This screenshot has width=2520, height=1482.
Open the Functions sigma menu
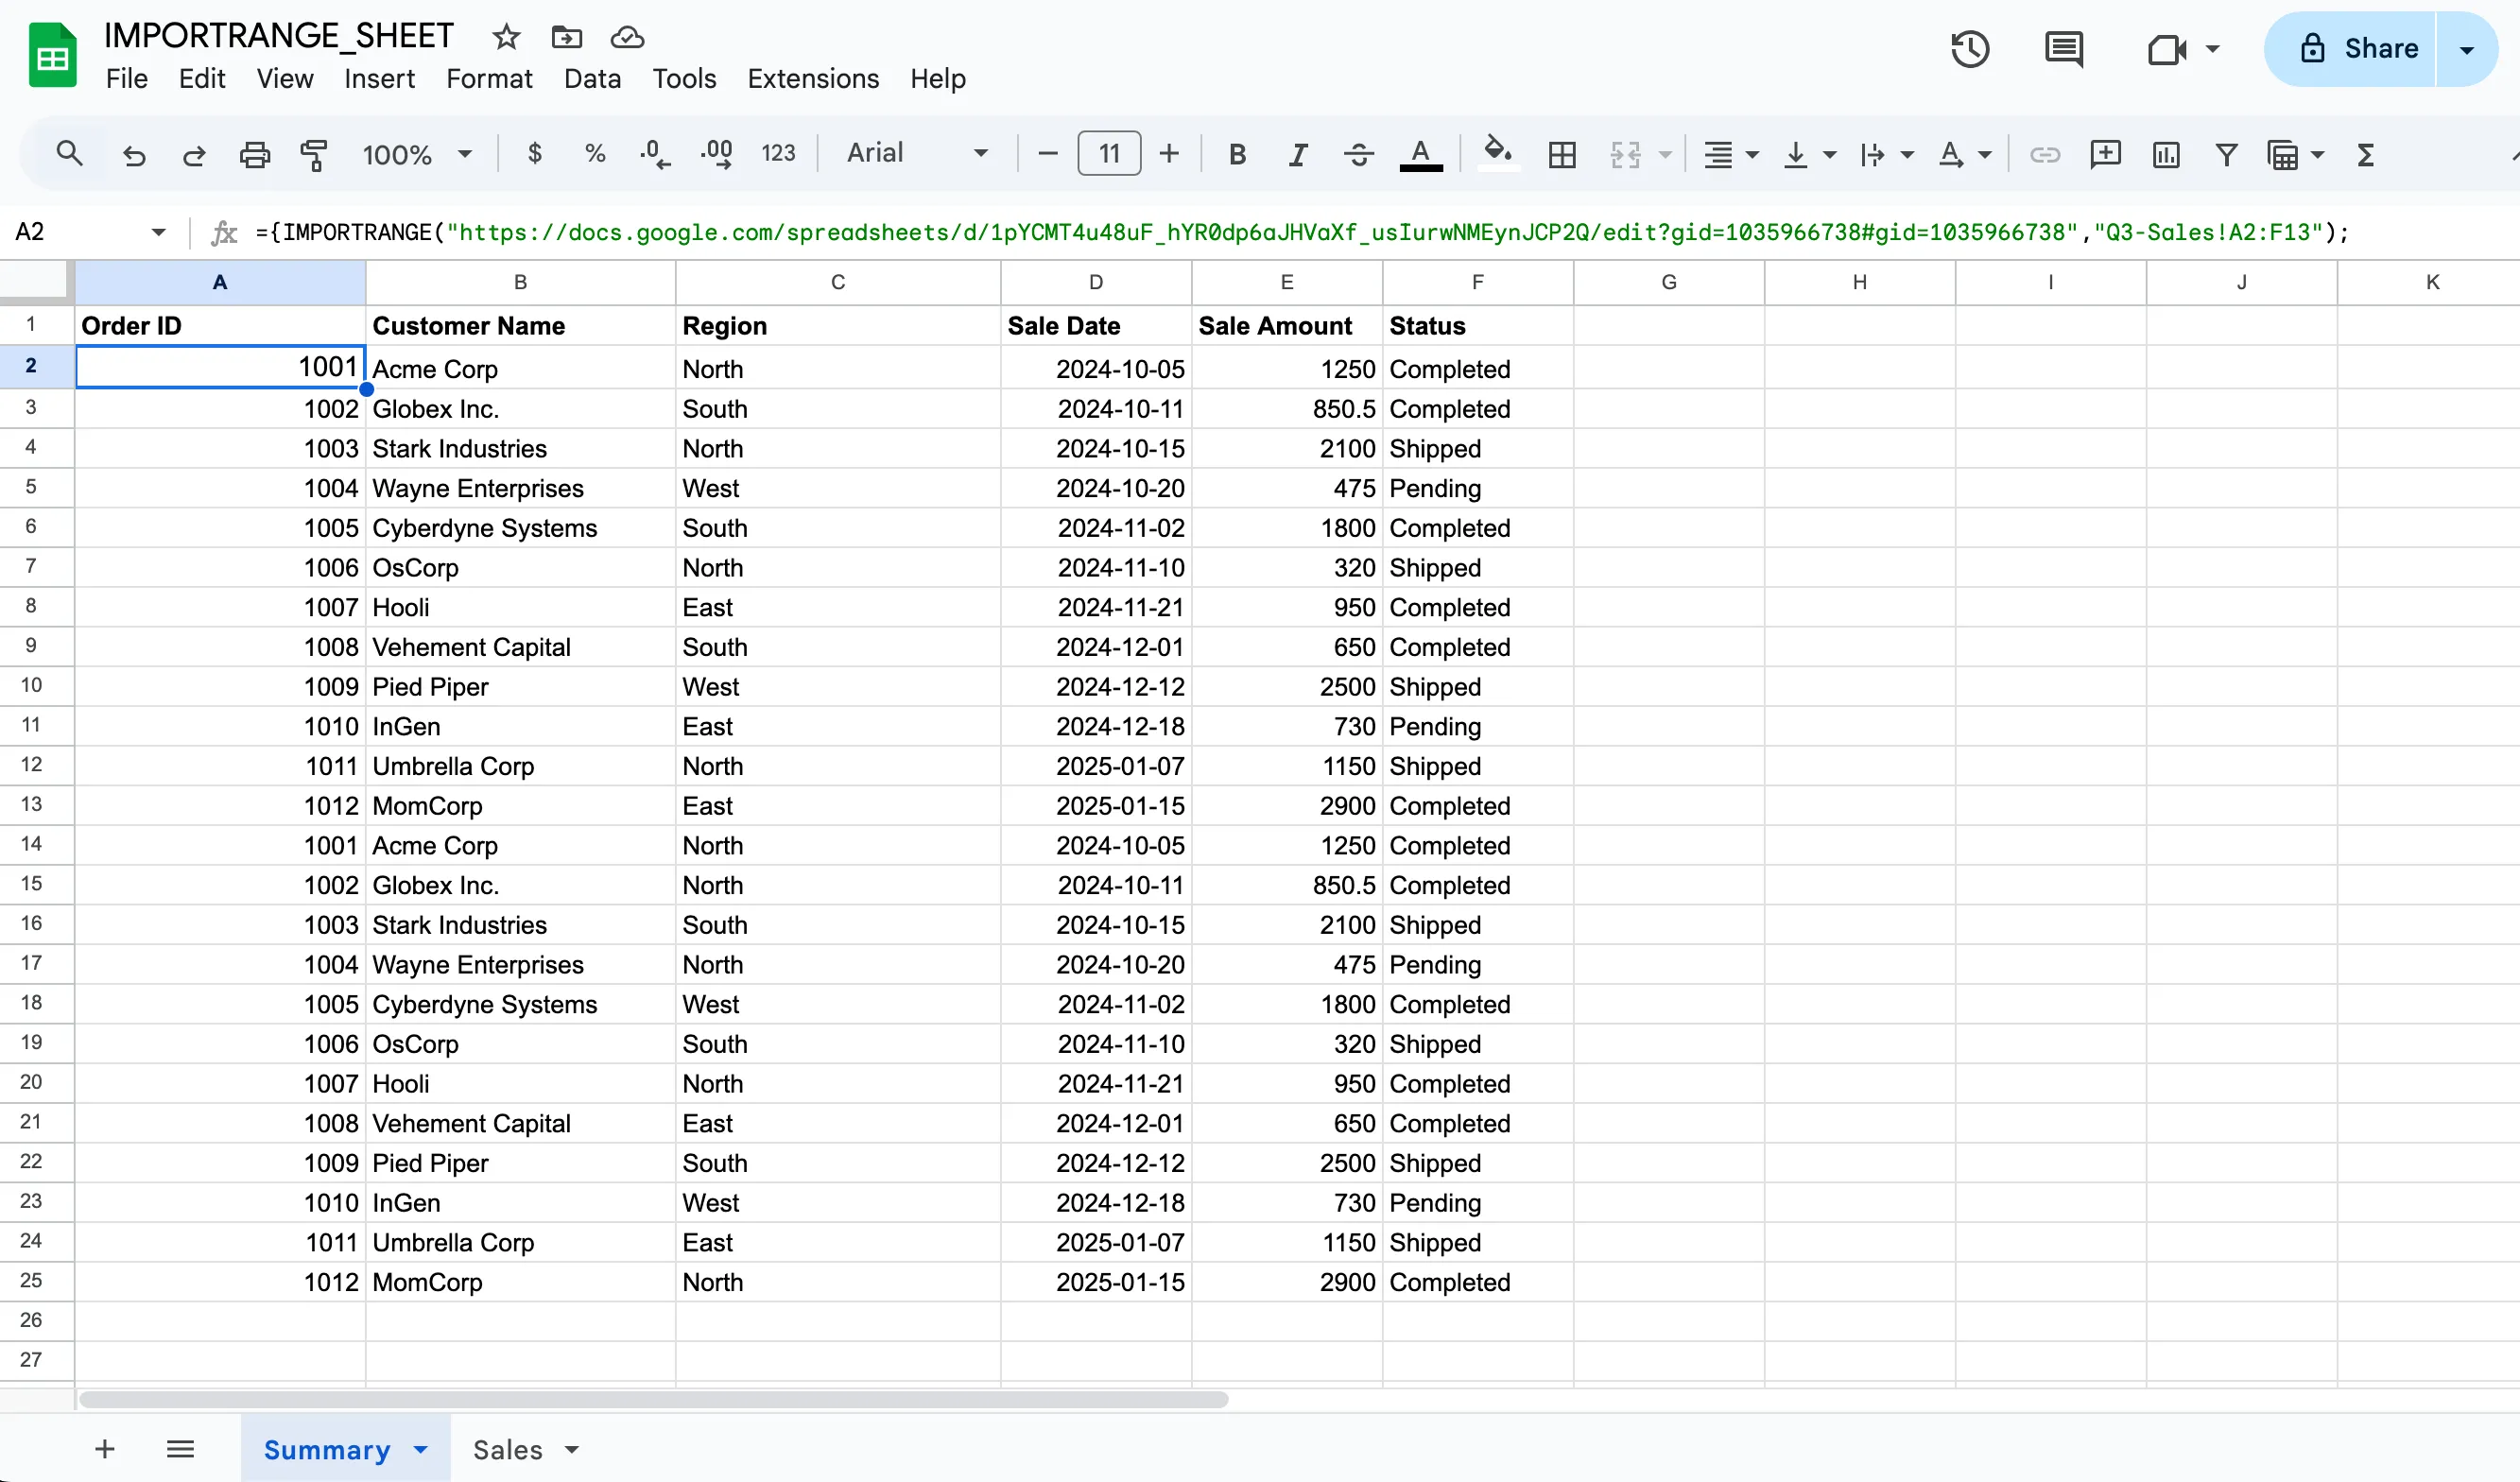[2366, 153]
